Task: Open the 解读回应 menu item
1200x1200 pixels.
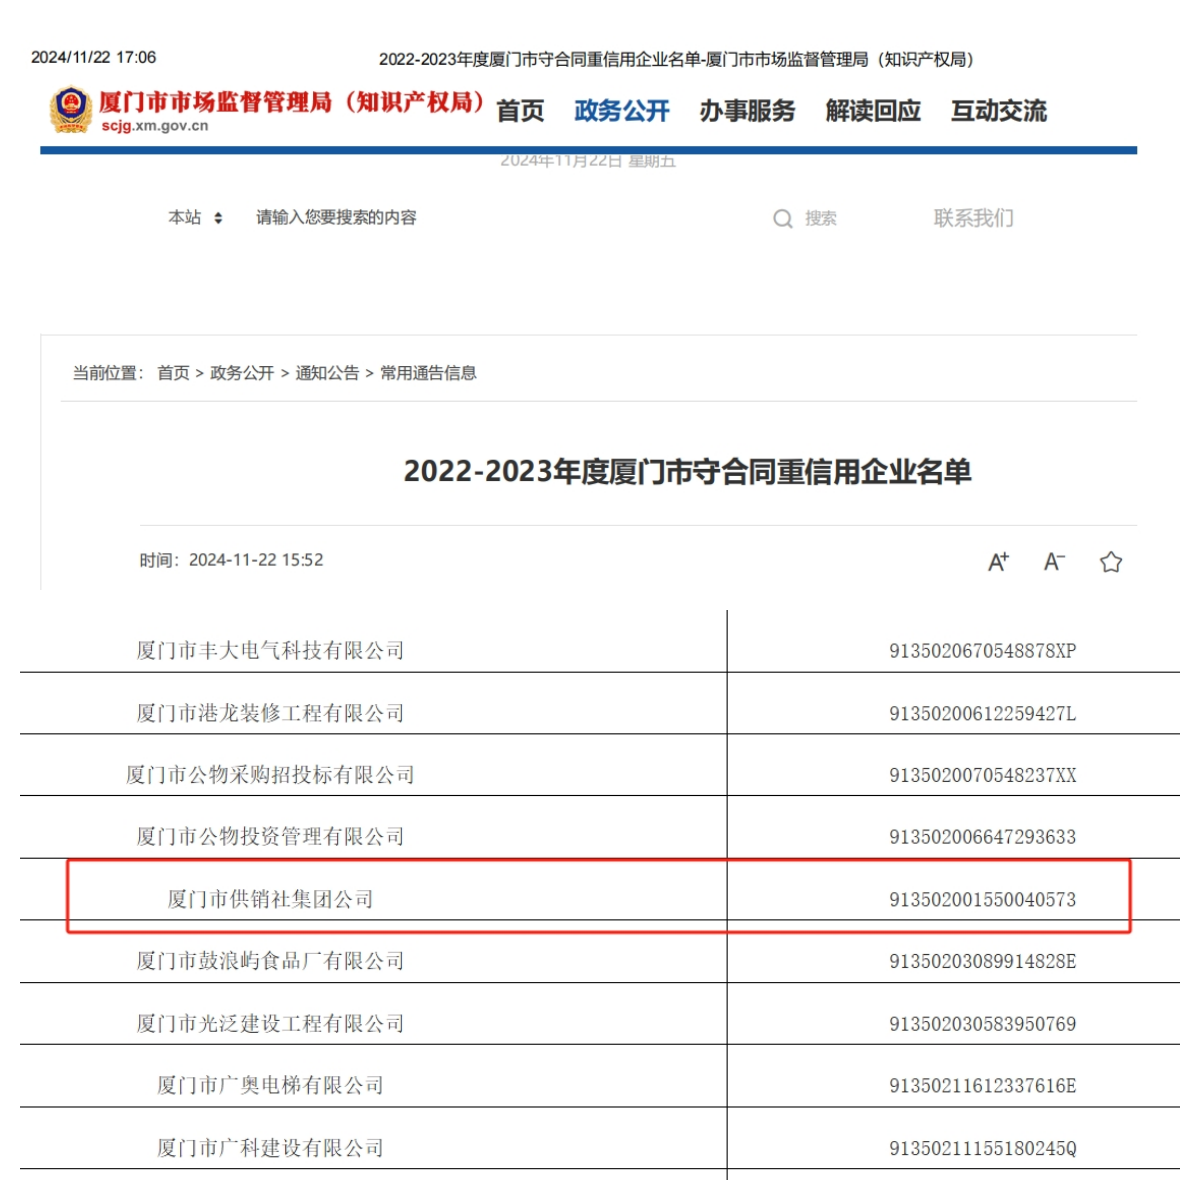Action: tap(873, 111)
